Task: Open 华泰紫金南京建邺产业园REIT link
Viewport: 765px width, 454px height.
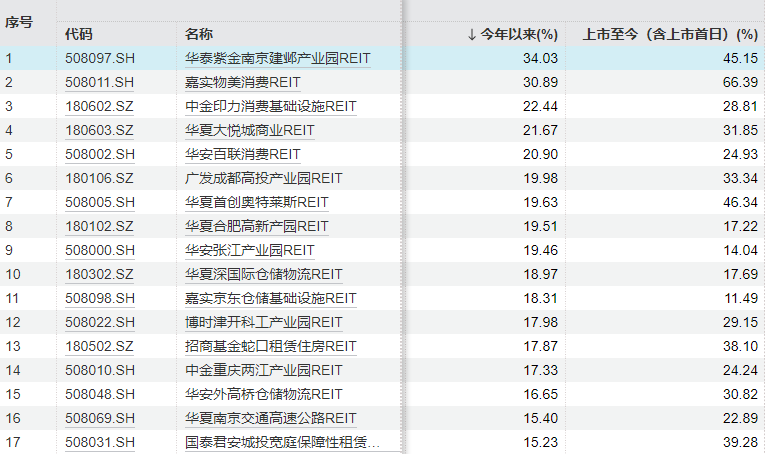Action: click(278, 58)
